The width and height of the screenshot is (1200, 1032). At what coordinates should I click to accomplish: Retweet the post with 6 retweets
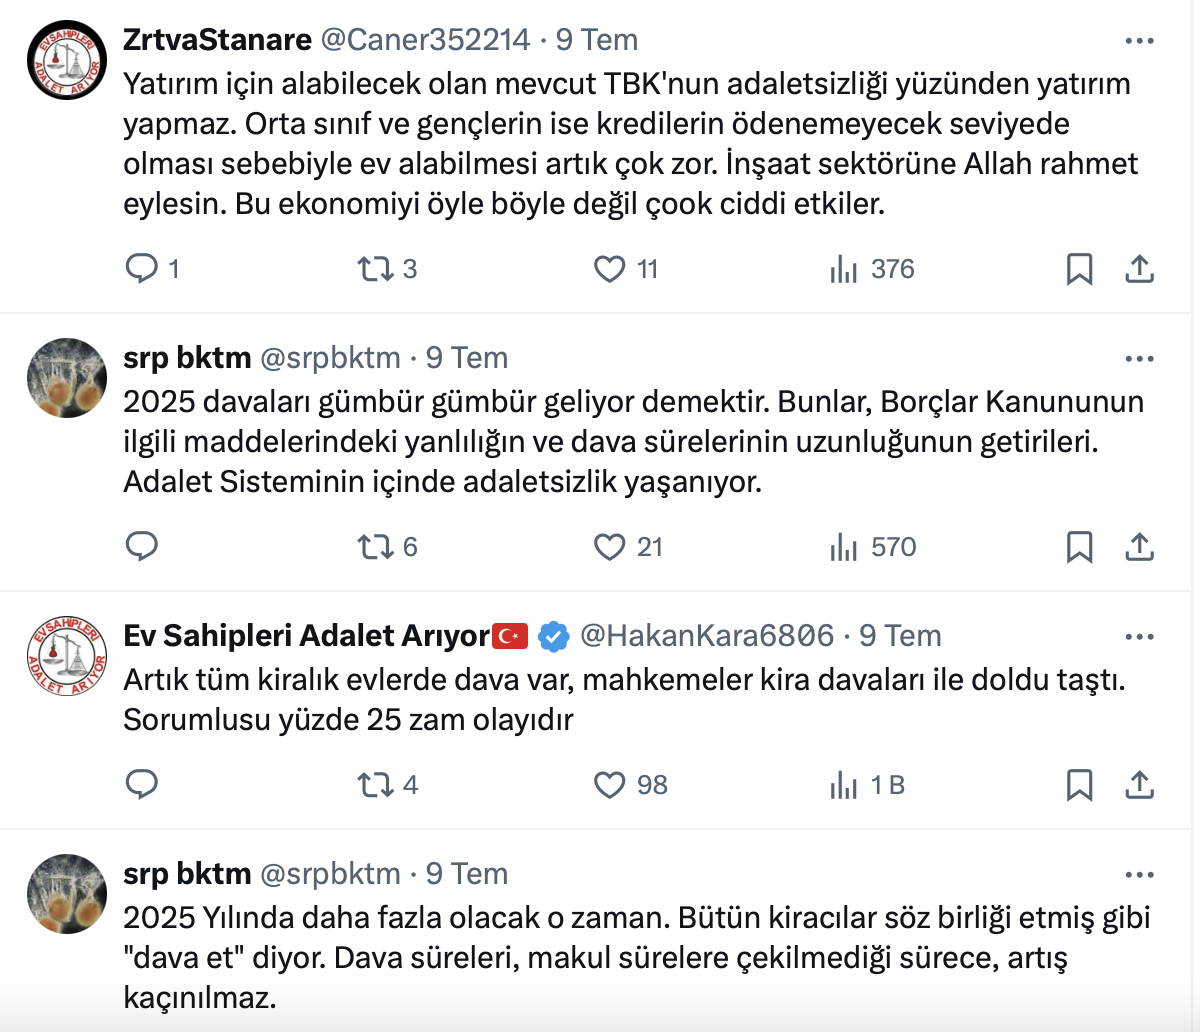[x=376, y=546]
